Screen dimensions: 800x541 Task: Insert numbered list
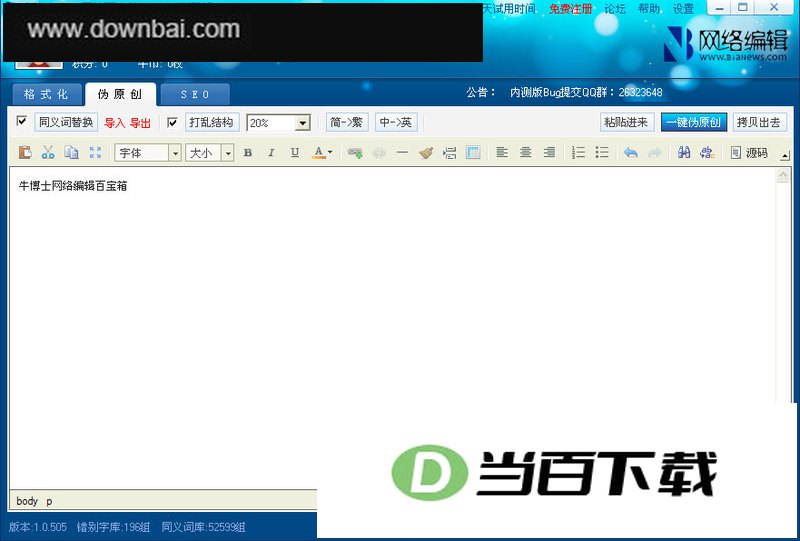(x=578, y=153)
